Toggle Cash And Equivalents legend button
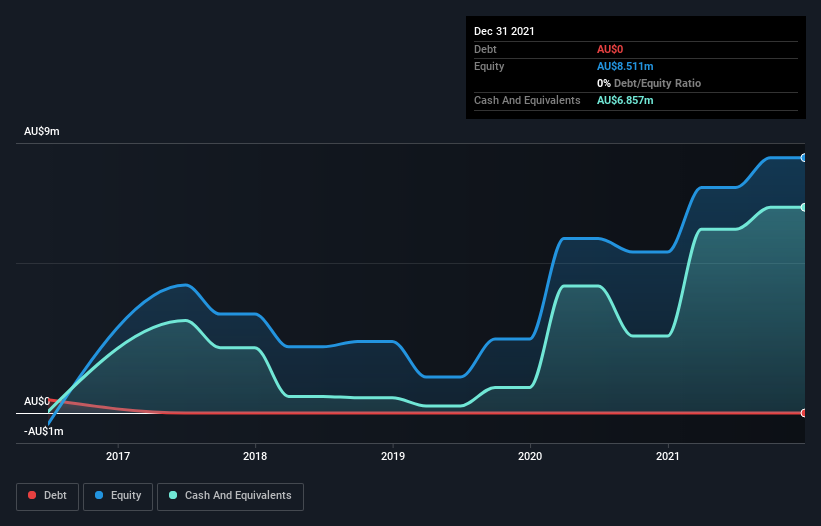This screenshot has width=821, height=526. click(x=230, y=496)
